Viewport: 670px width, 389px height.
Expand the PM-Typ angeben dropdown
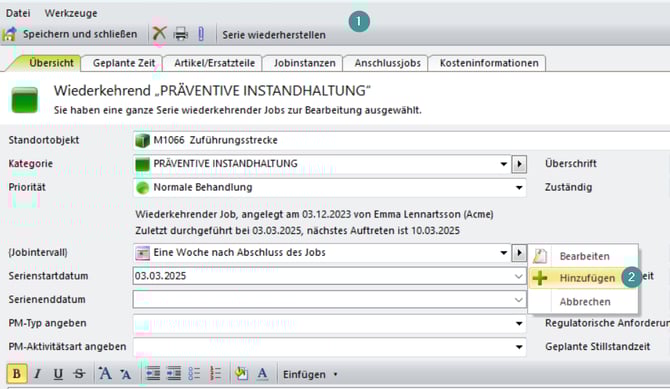point(519,324)
